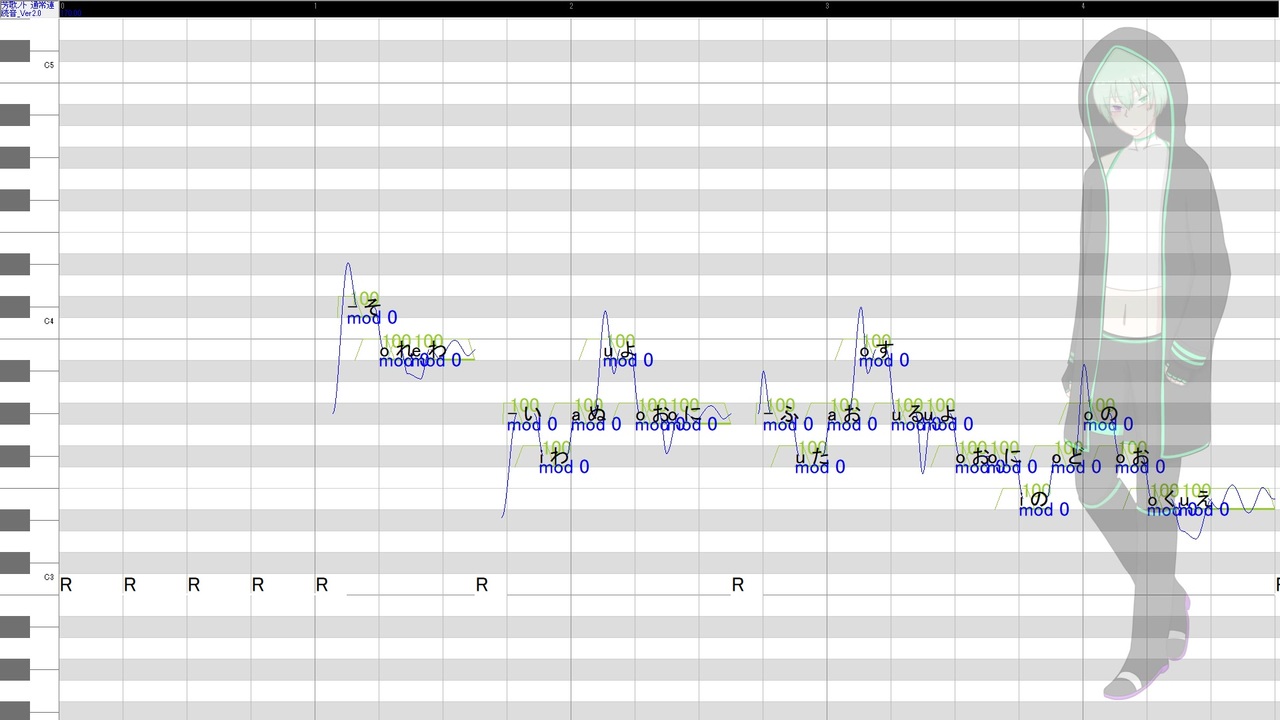Click the voicebank name label ending Ver2.0
The image size is (1280, 720).
coord(29,9)
